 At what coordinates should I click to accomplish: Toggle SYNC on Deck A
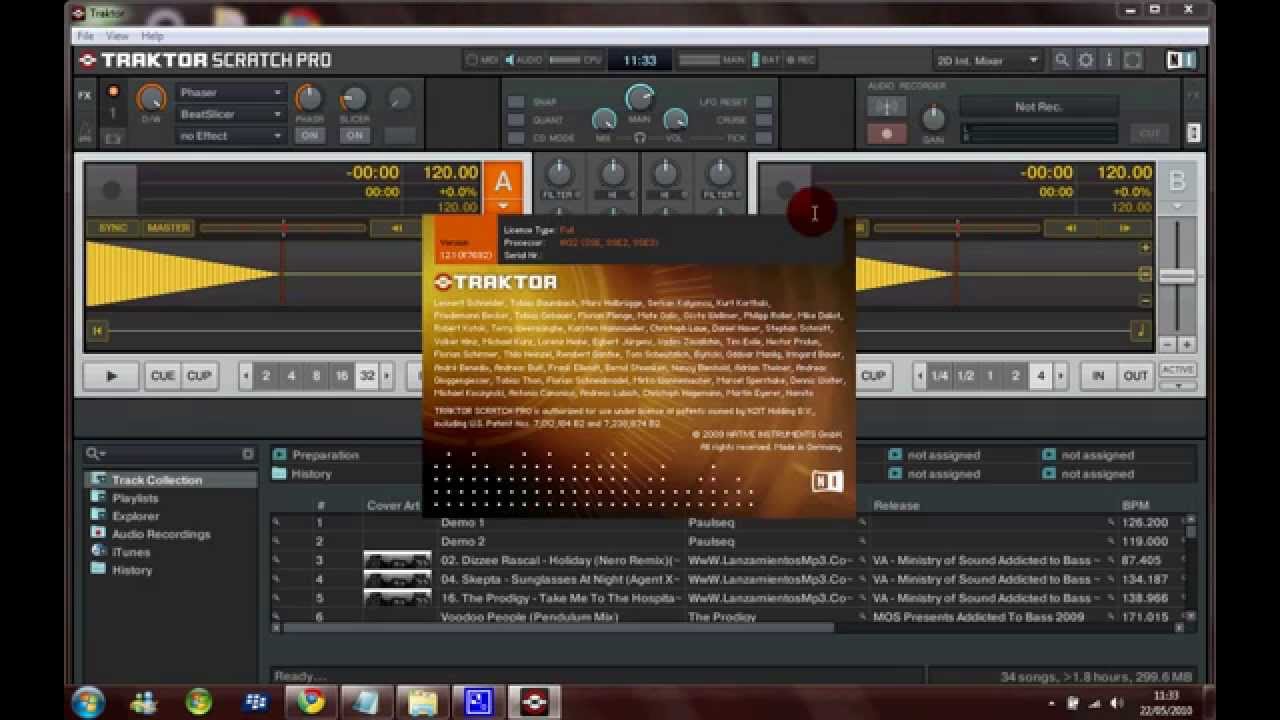(x=113, y=228)
